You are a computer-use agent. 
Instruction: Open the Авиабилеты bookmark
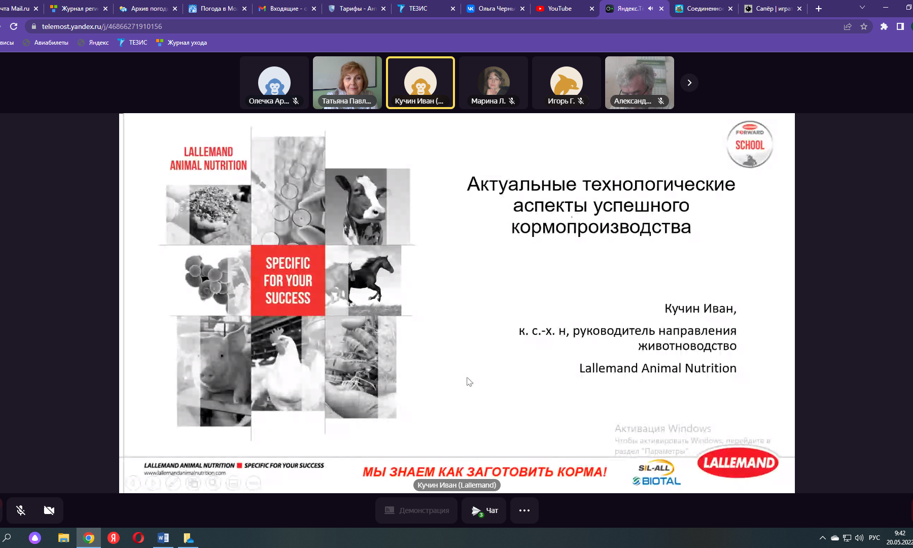[x=45, y=43]
